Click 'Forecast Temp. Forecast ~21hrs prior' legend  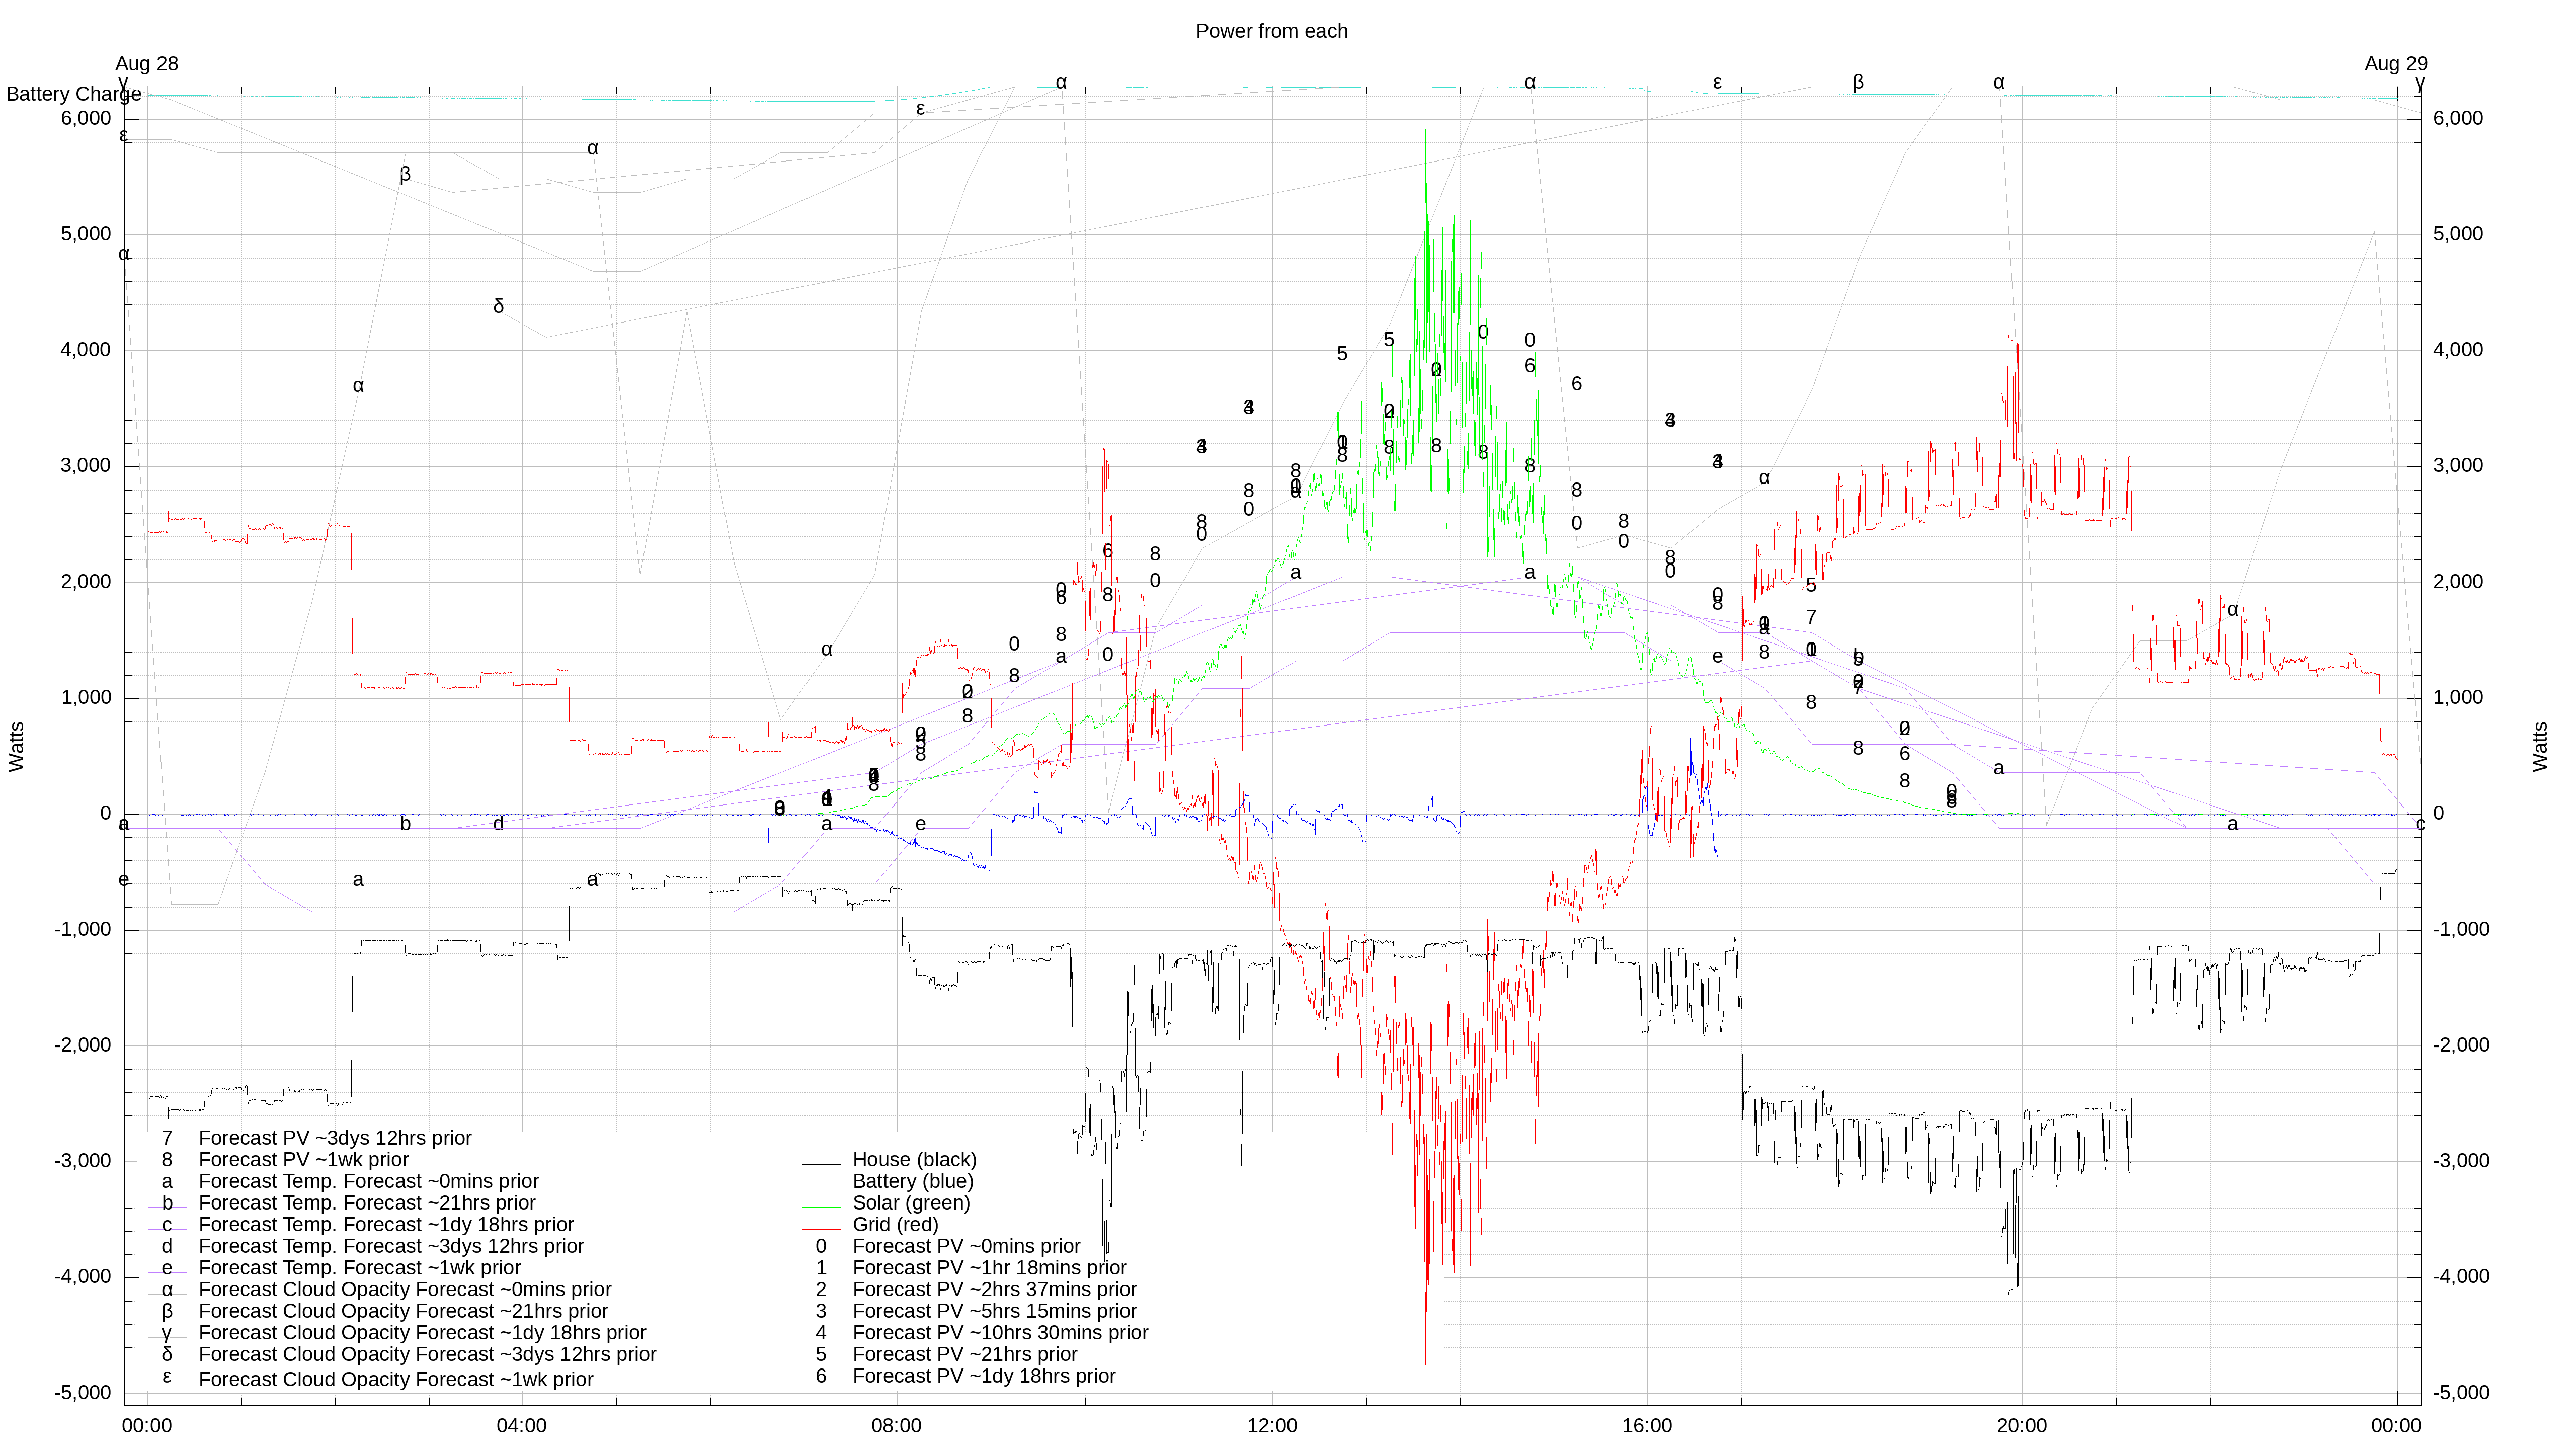click(367, 1203)
